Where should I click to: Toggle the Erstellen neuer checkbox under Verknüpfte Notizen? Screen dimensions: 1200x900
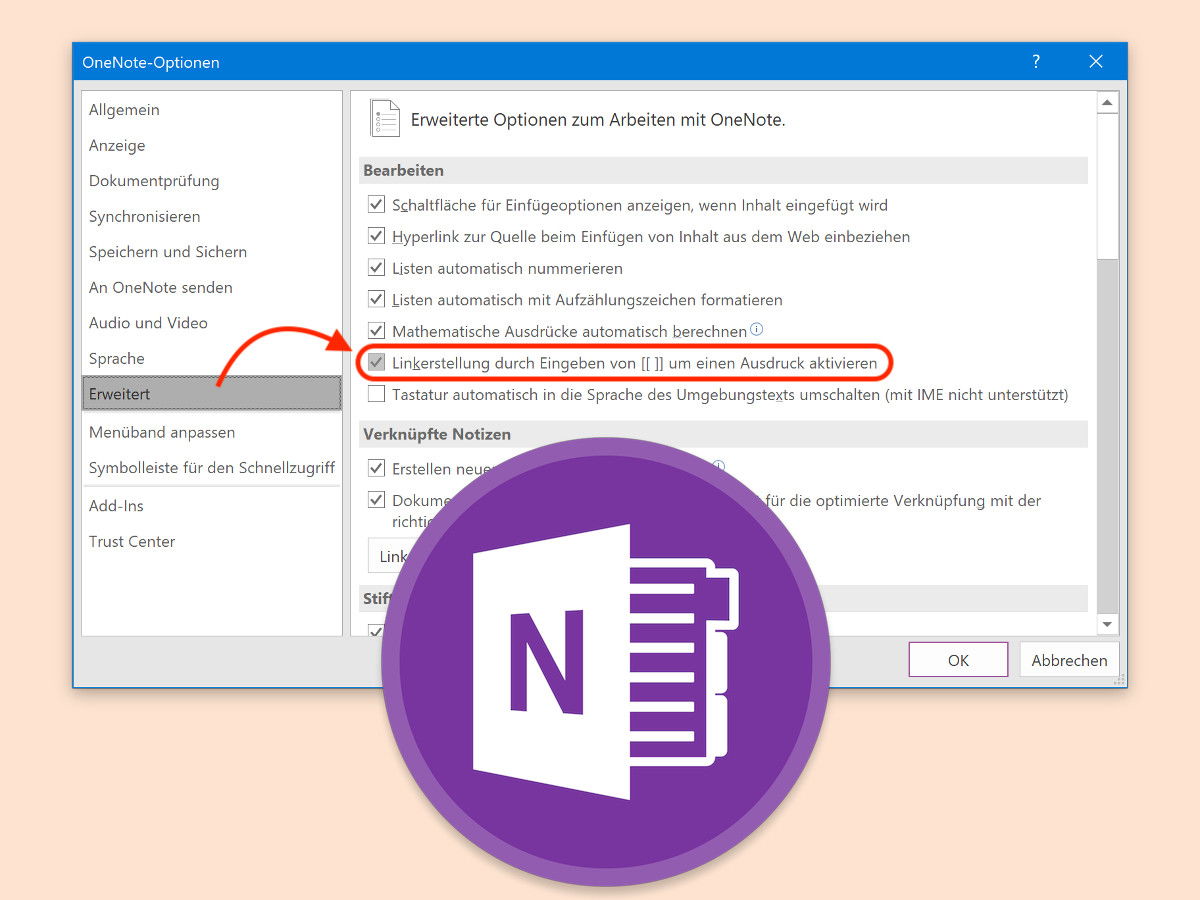[376, 468]
